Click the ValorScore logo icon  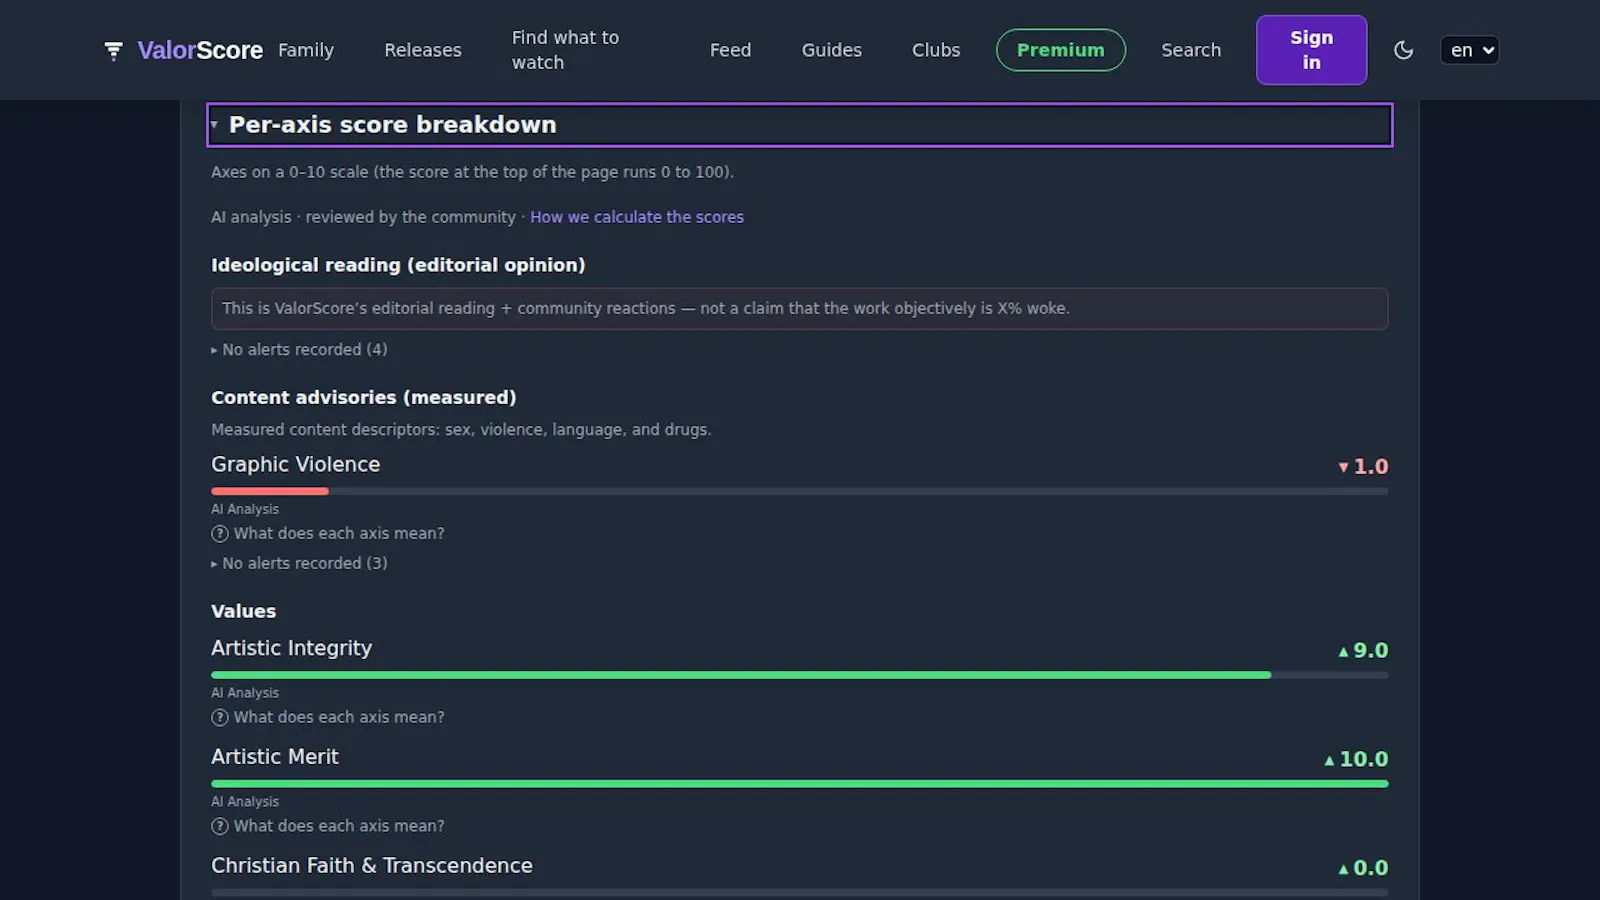pos(113,50)
